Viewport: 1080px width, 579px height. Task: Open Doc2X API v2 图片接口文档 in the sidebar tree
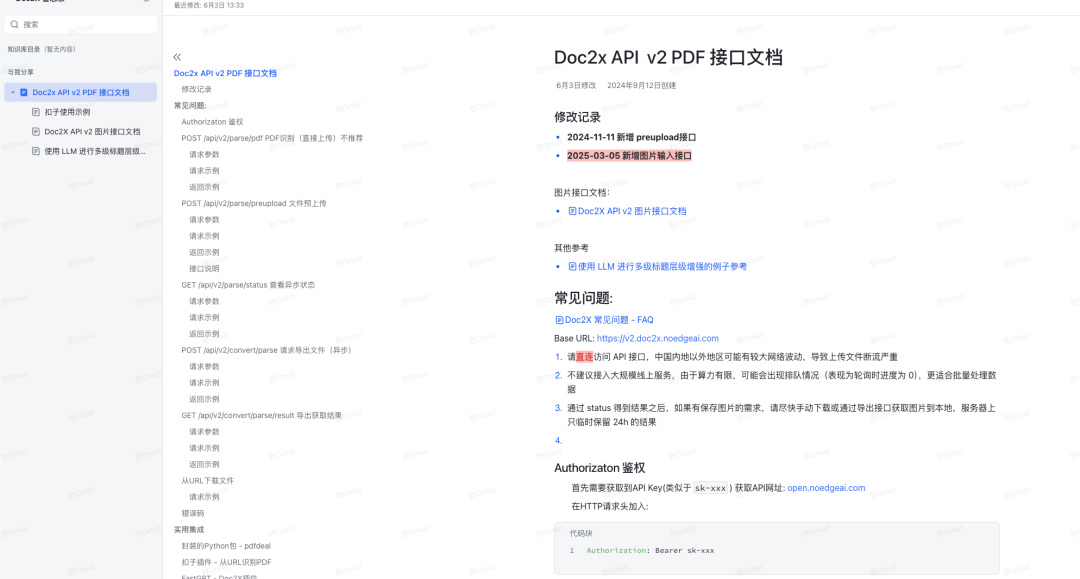(x=92, y=131)
